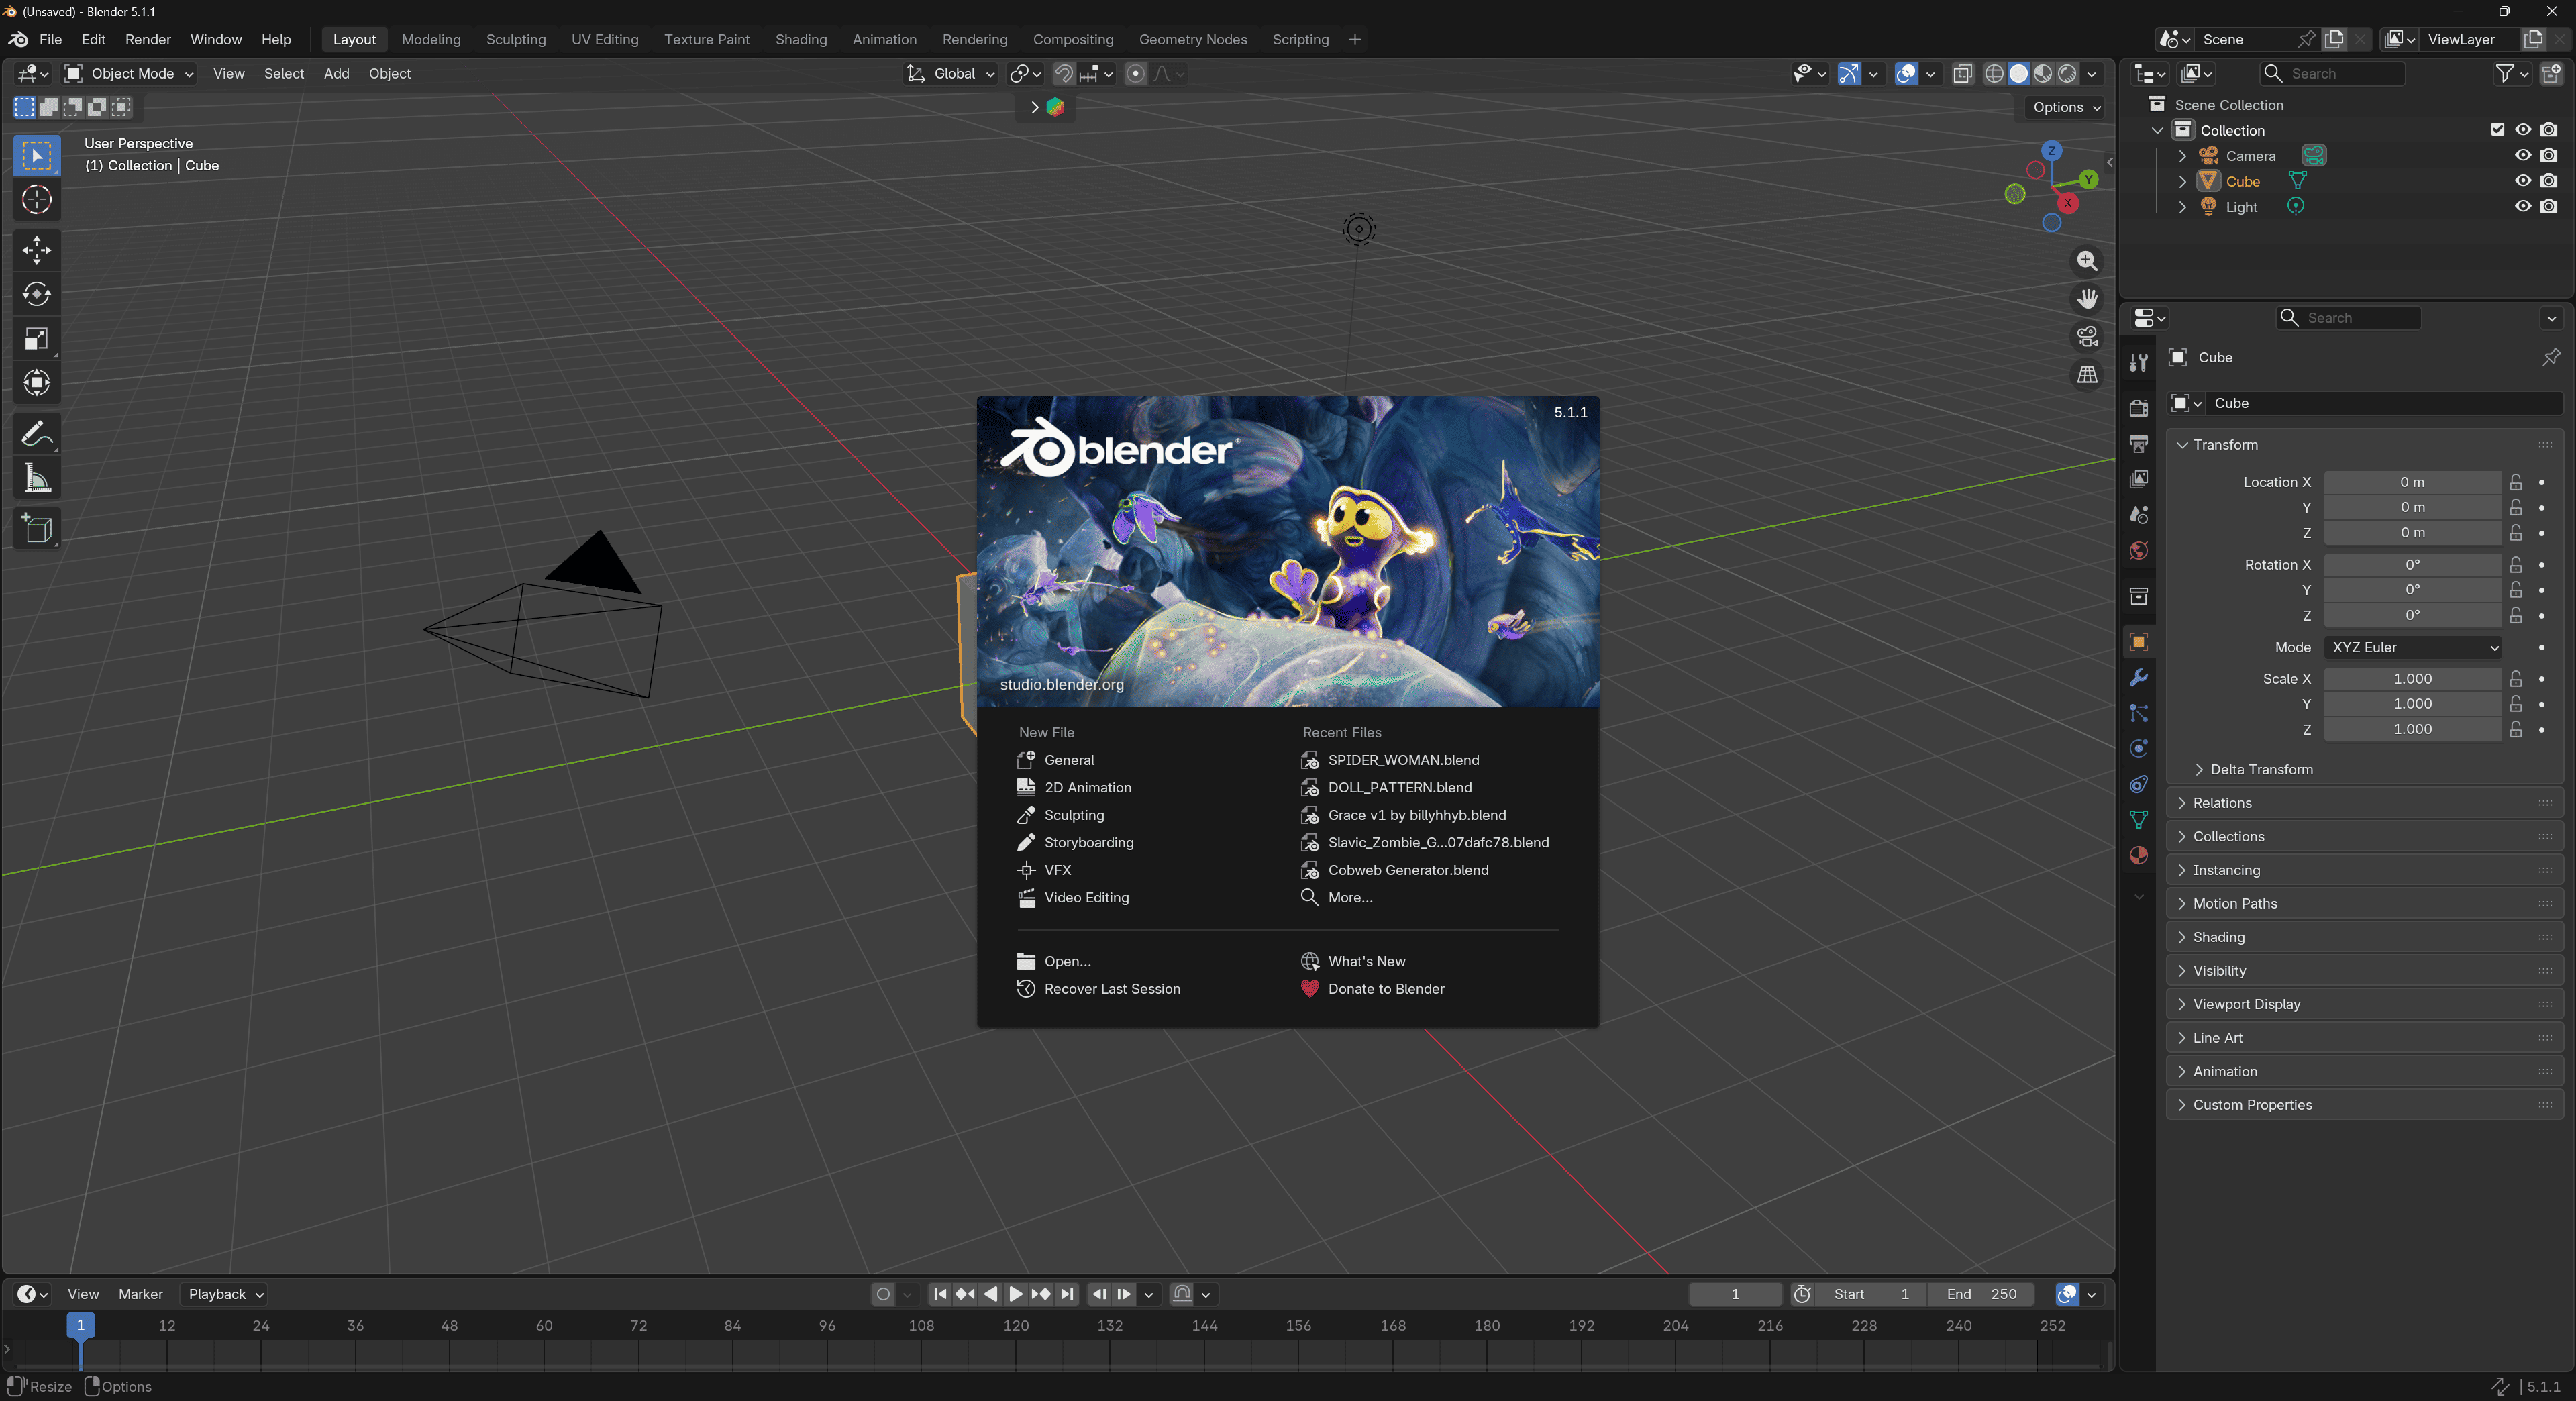This screenshot has height=1401, width=2576.
Task: Toggle snapping magnet in viewport header
Action: 1063,74
